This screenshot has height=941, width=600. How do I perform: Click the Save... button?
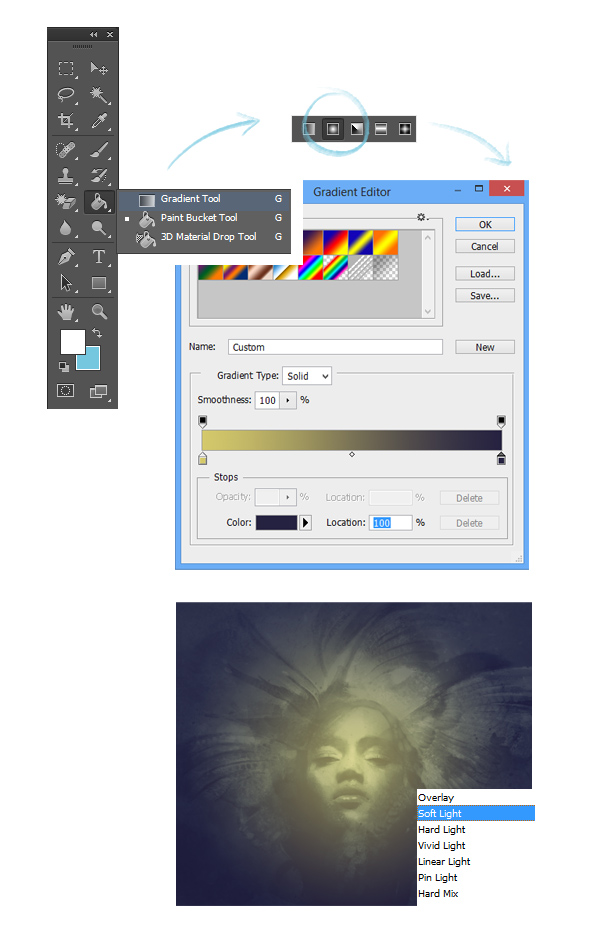[x=485, y=295]
